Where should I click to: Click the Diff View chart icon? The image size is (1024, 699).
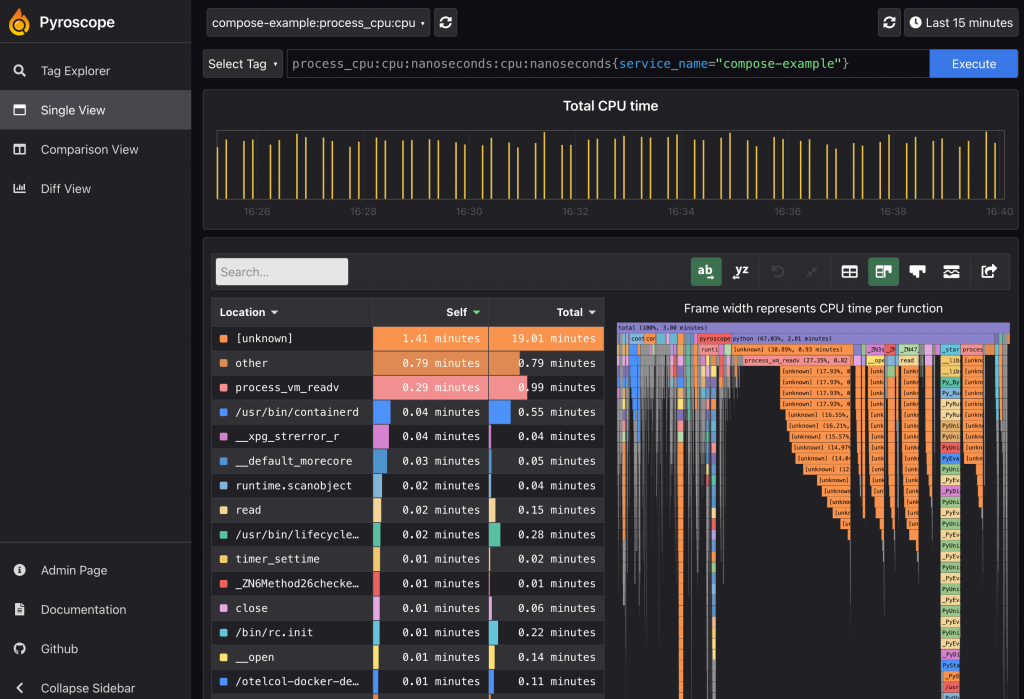[x=20, y=189]
